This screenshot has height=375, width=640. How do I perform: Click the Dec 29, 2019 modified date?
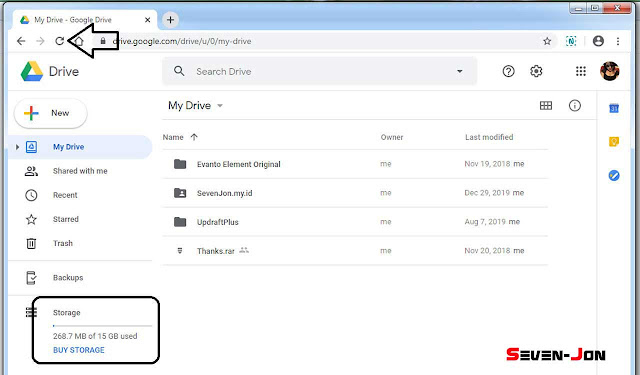pyautogui.click(x=487, y=193)
